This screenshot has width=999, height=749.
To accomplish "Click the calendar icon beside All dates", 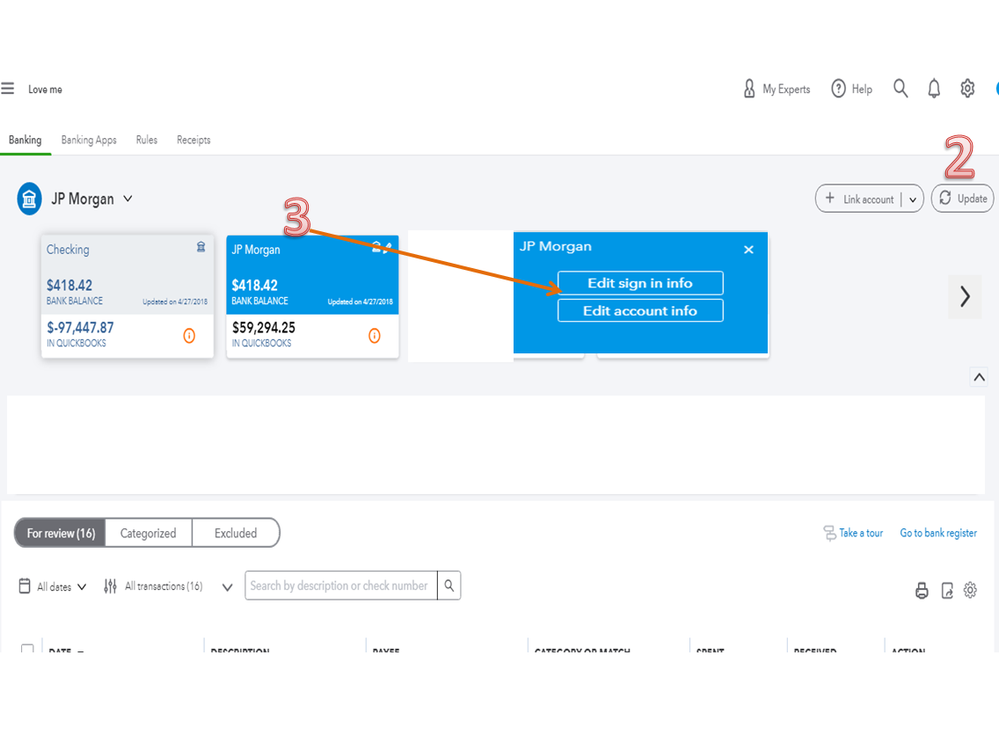I will [x=24, y=586].
